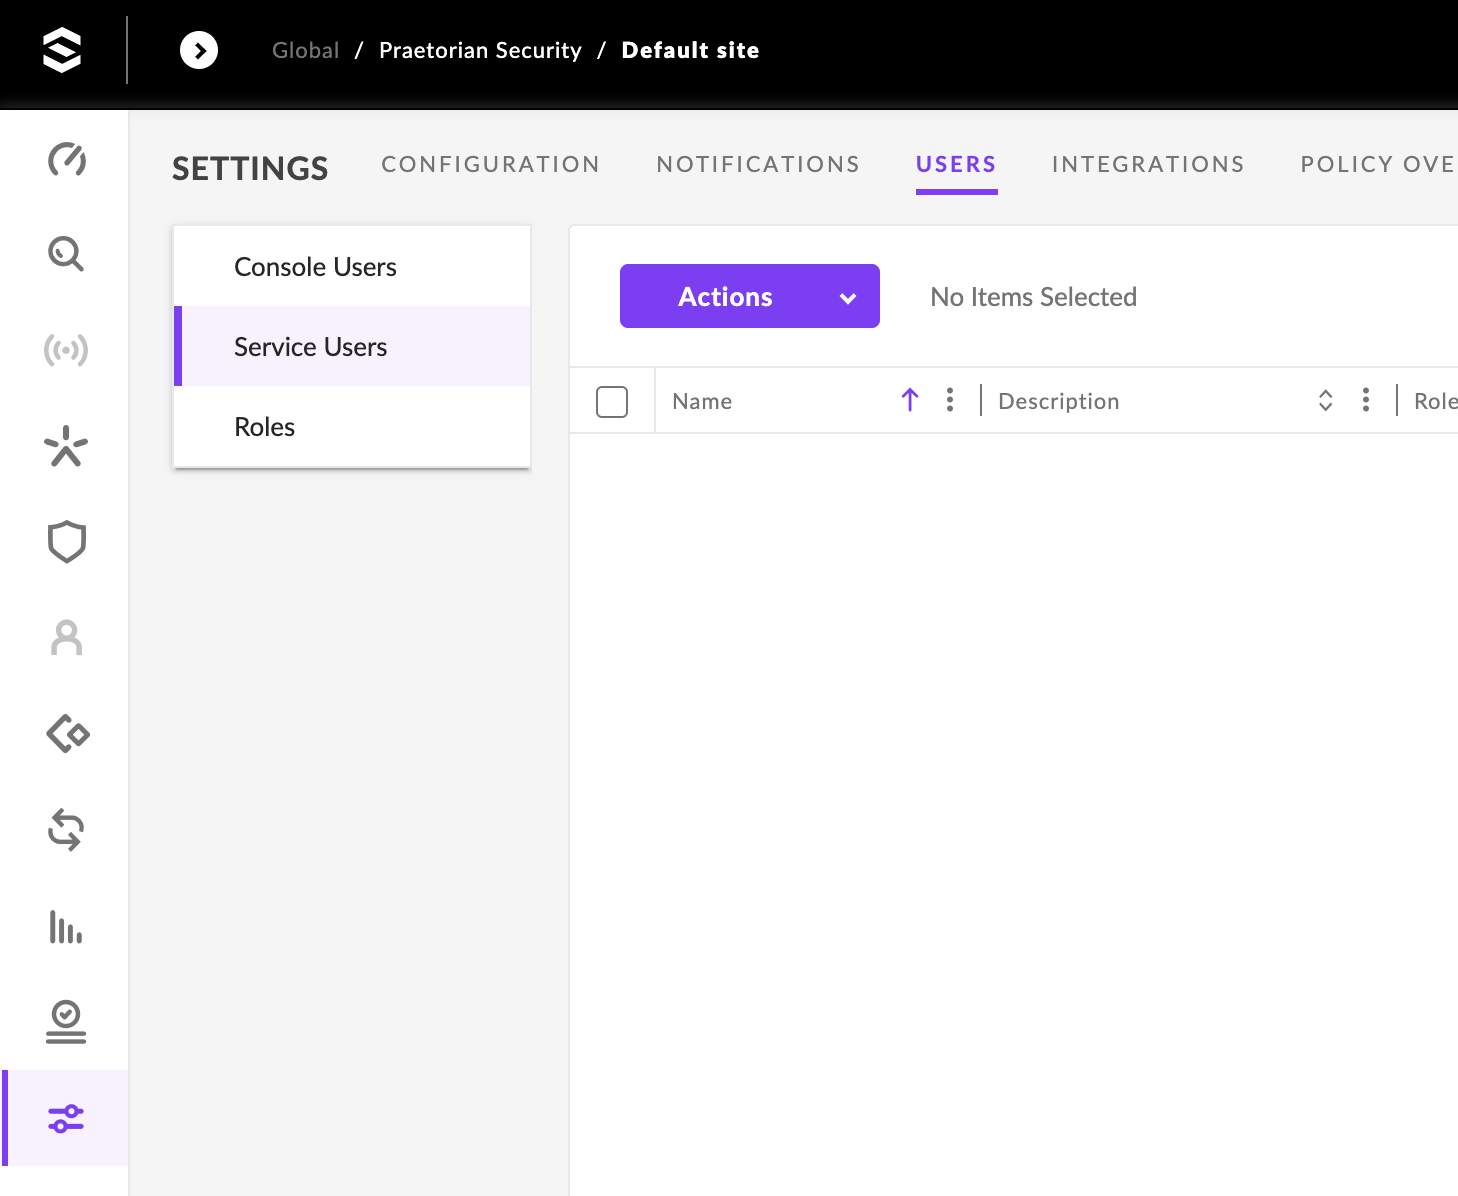Open the broadcast signal sidebar icon
1458x1196 pixels.
pos(66,350)
